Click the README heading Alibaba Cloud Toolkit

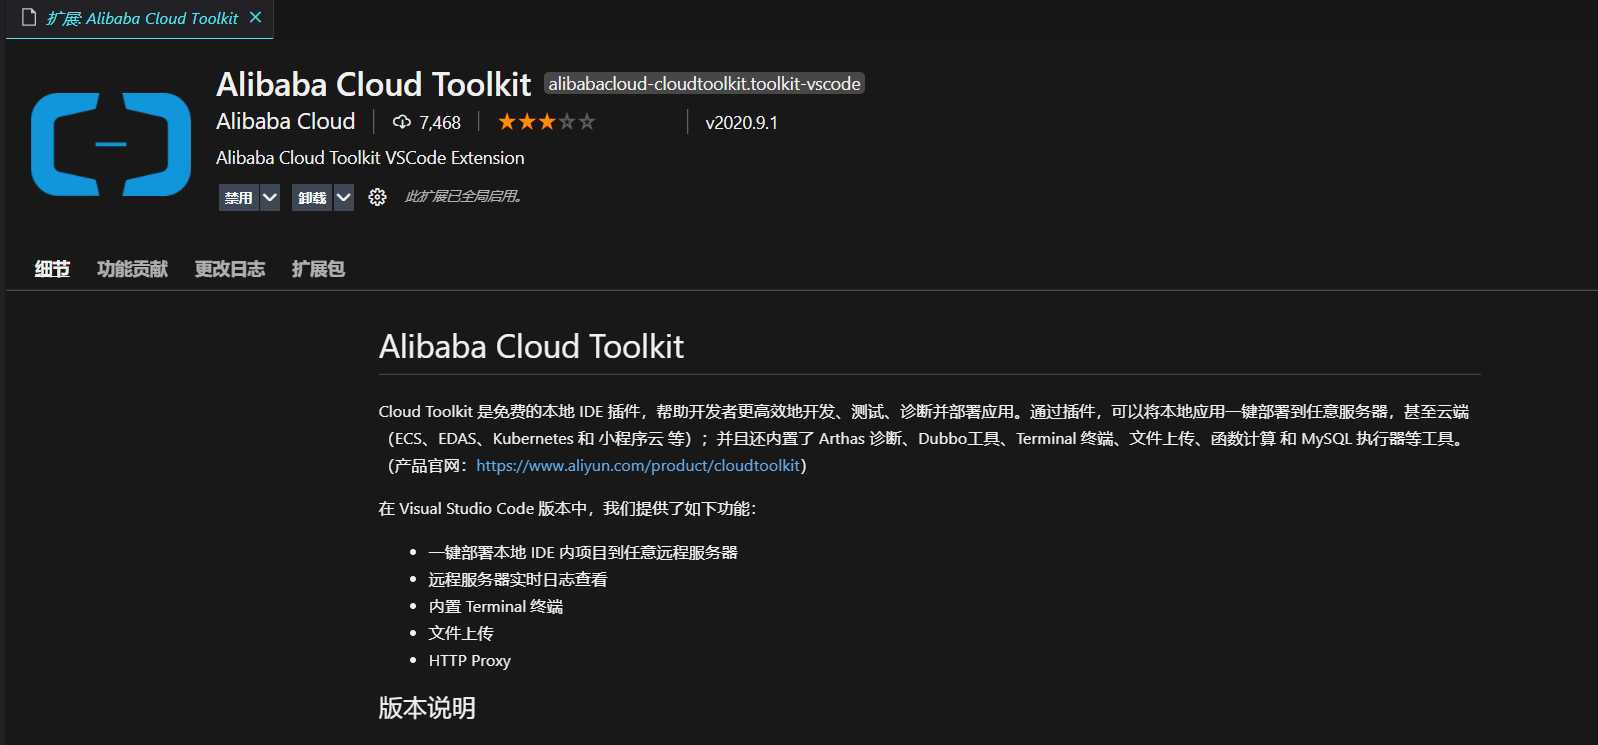point(531,346)
